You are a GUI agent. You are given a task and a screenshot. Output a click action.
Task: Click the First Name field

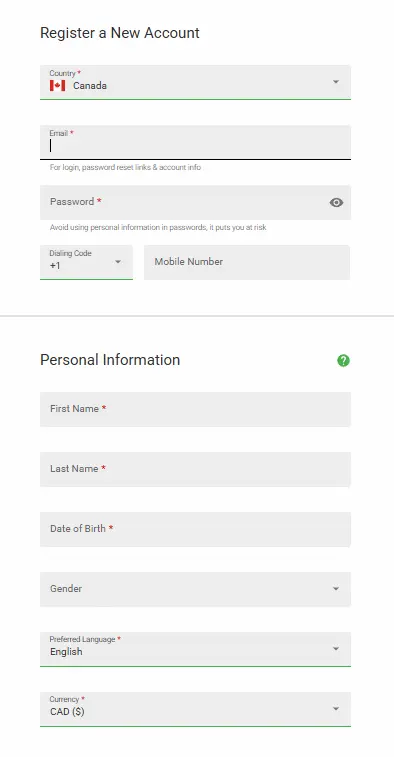(195, 409)
